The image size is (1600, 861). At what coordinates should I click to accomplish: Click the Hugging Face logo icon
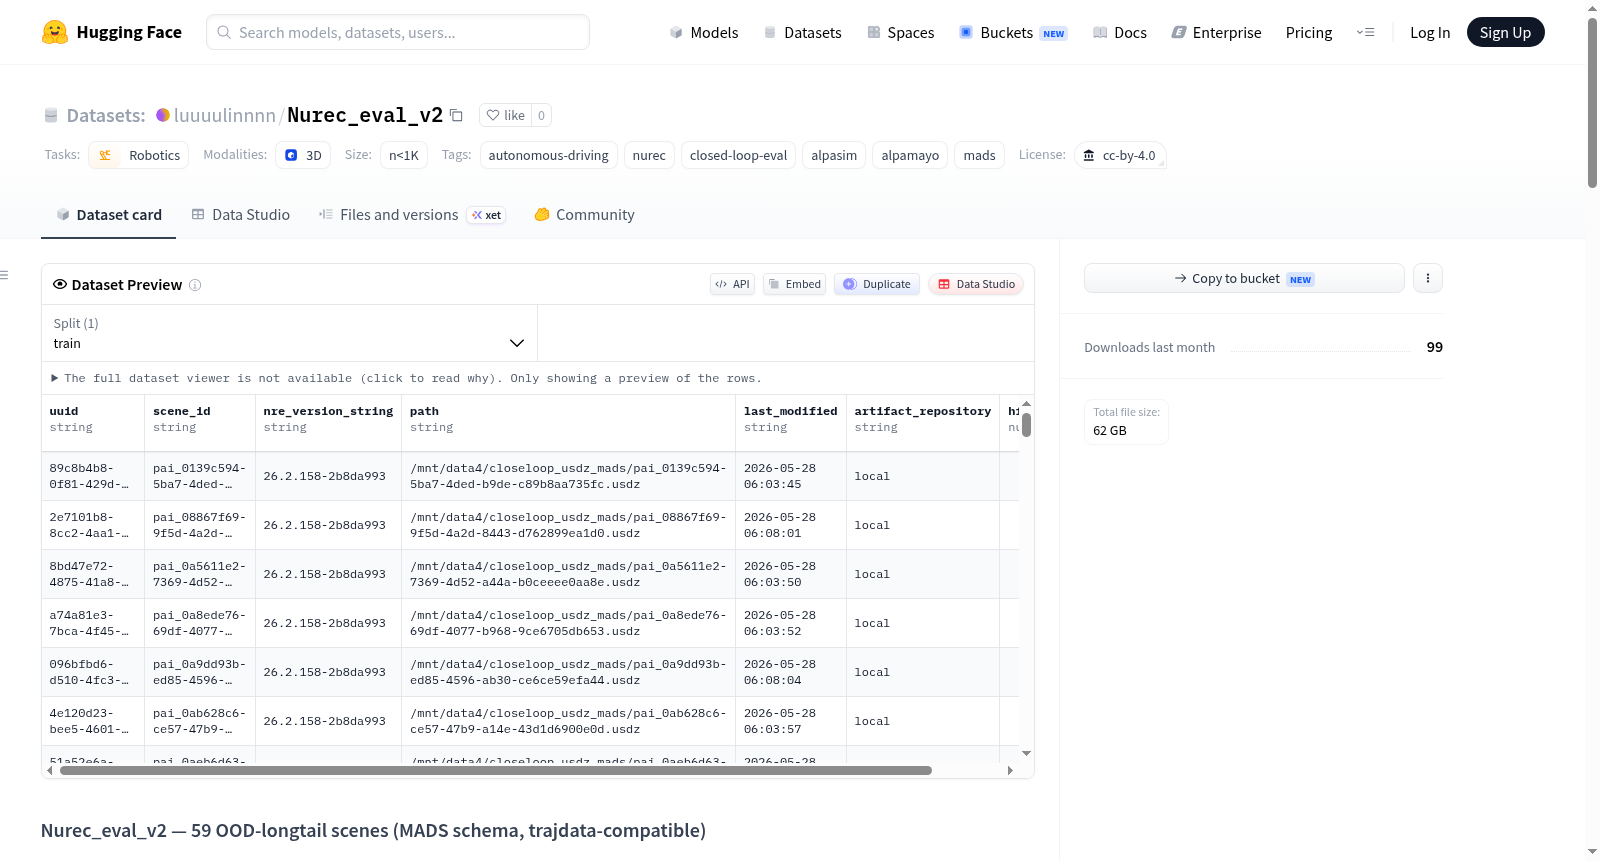pyautogui.click(x=54, y=32)
